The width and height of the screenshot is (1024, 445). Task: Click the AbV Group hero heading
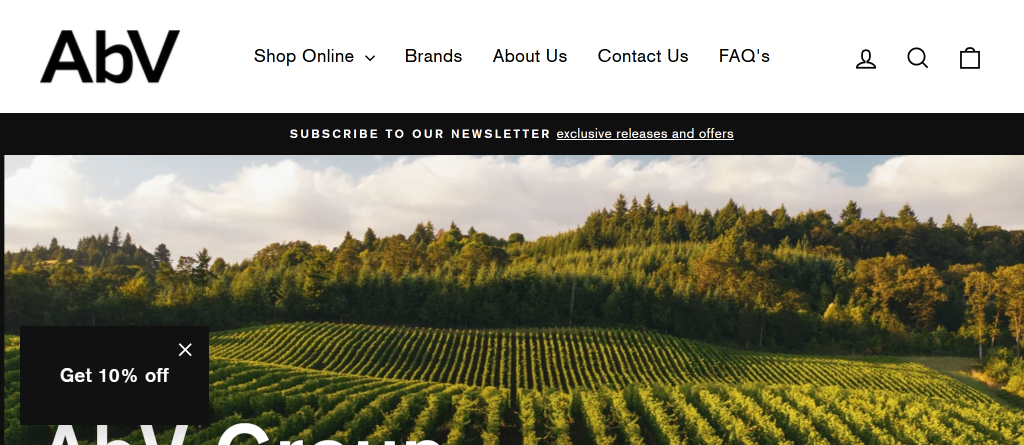pos(242,433)
